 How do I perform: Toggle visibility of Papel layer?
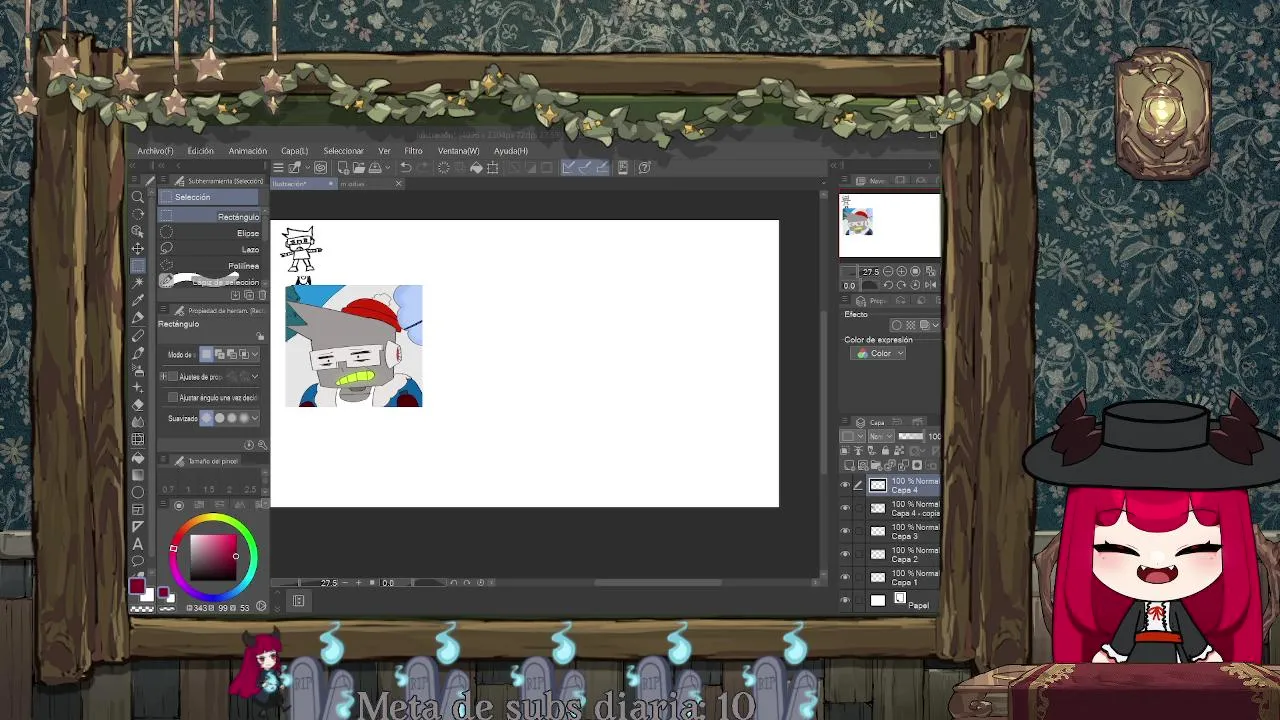pos(845,600)
